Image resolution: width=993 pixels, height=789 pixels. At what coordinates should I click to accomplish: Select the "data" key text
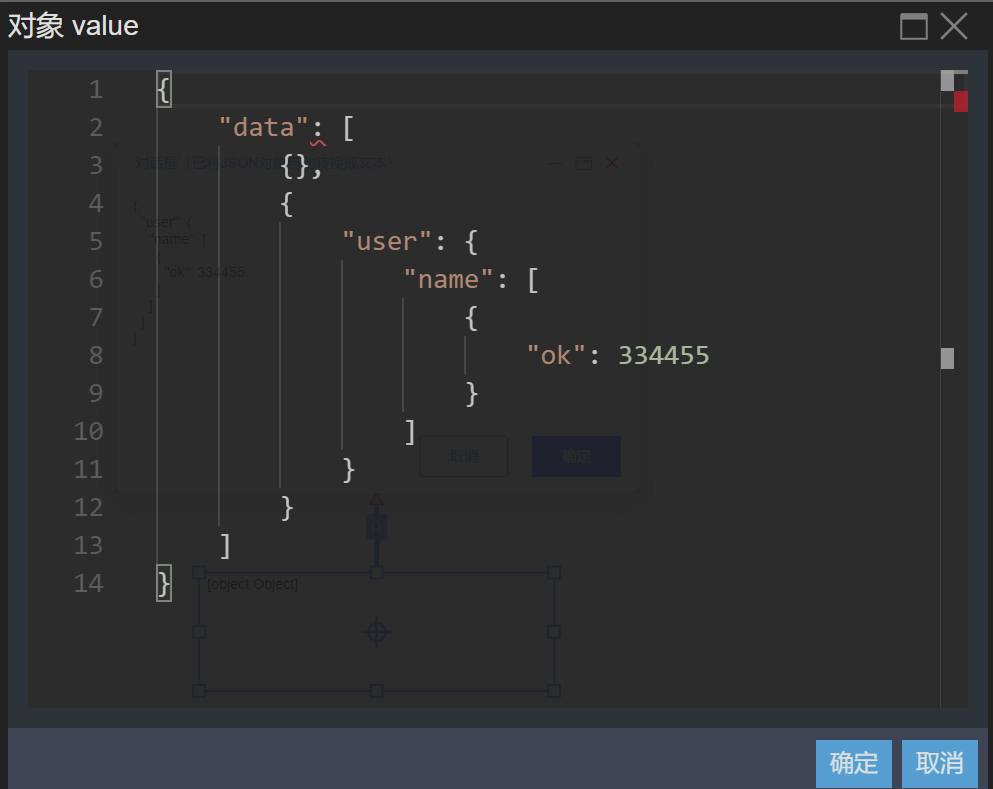[x=263, y=127]
